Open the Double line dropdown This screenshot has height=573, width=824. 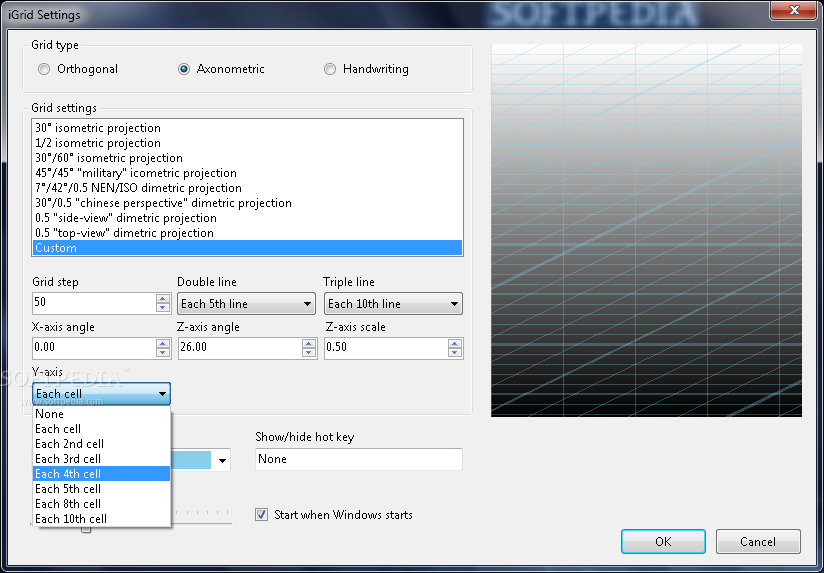246,304
